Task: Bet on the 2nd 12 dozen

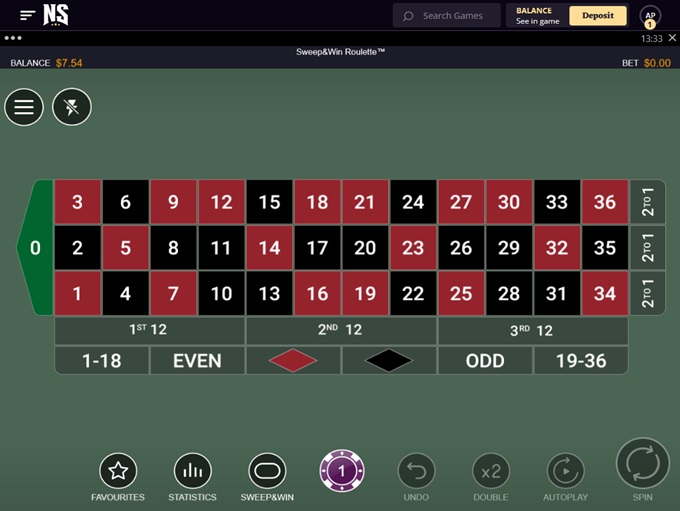Action: click(341, 330)
